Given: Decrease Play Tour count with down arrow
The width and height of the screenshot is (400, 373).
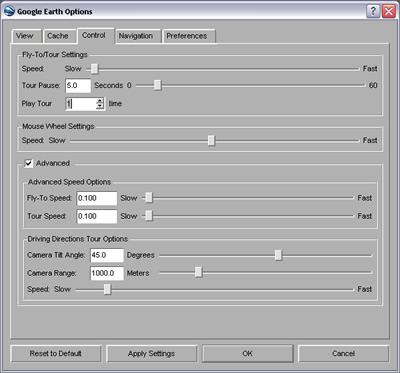Looking at the screenshot, I should point(100,107).
